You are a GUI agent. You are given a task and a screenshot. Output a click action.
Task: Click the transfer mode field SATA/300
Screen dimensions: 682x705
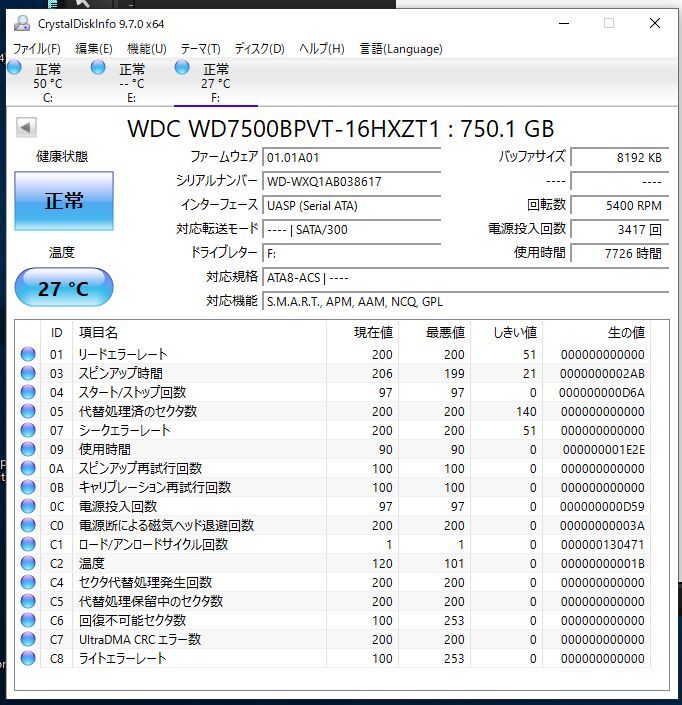click(x=352, y=230)
